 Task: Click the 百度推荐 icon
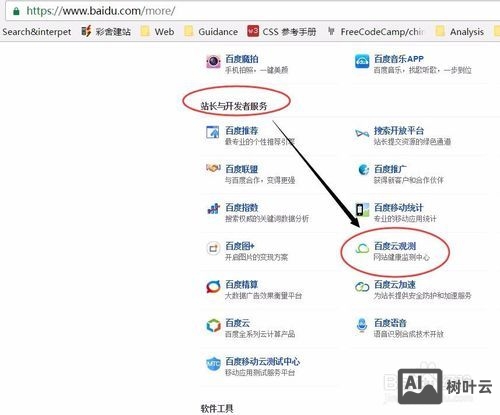tap(213, 132)
